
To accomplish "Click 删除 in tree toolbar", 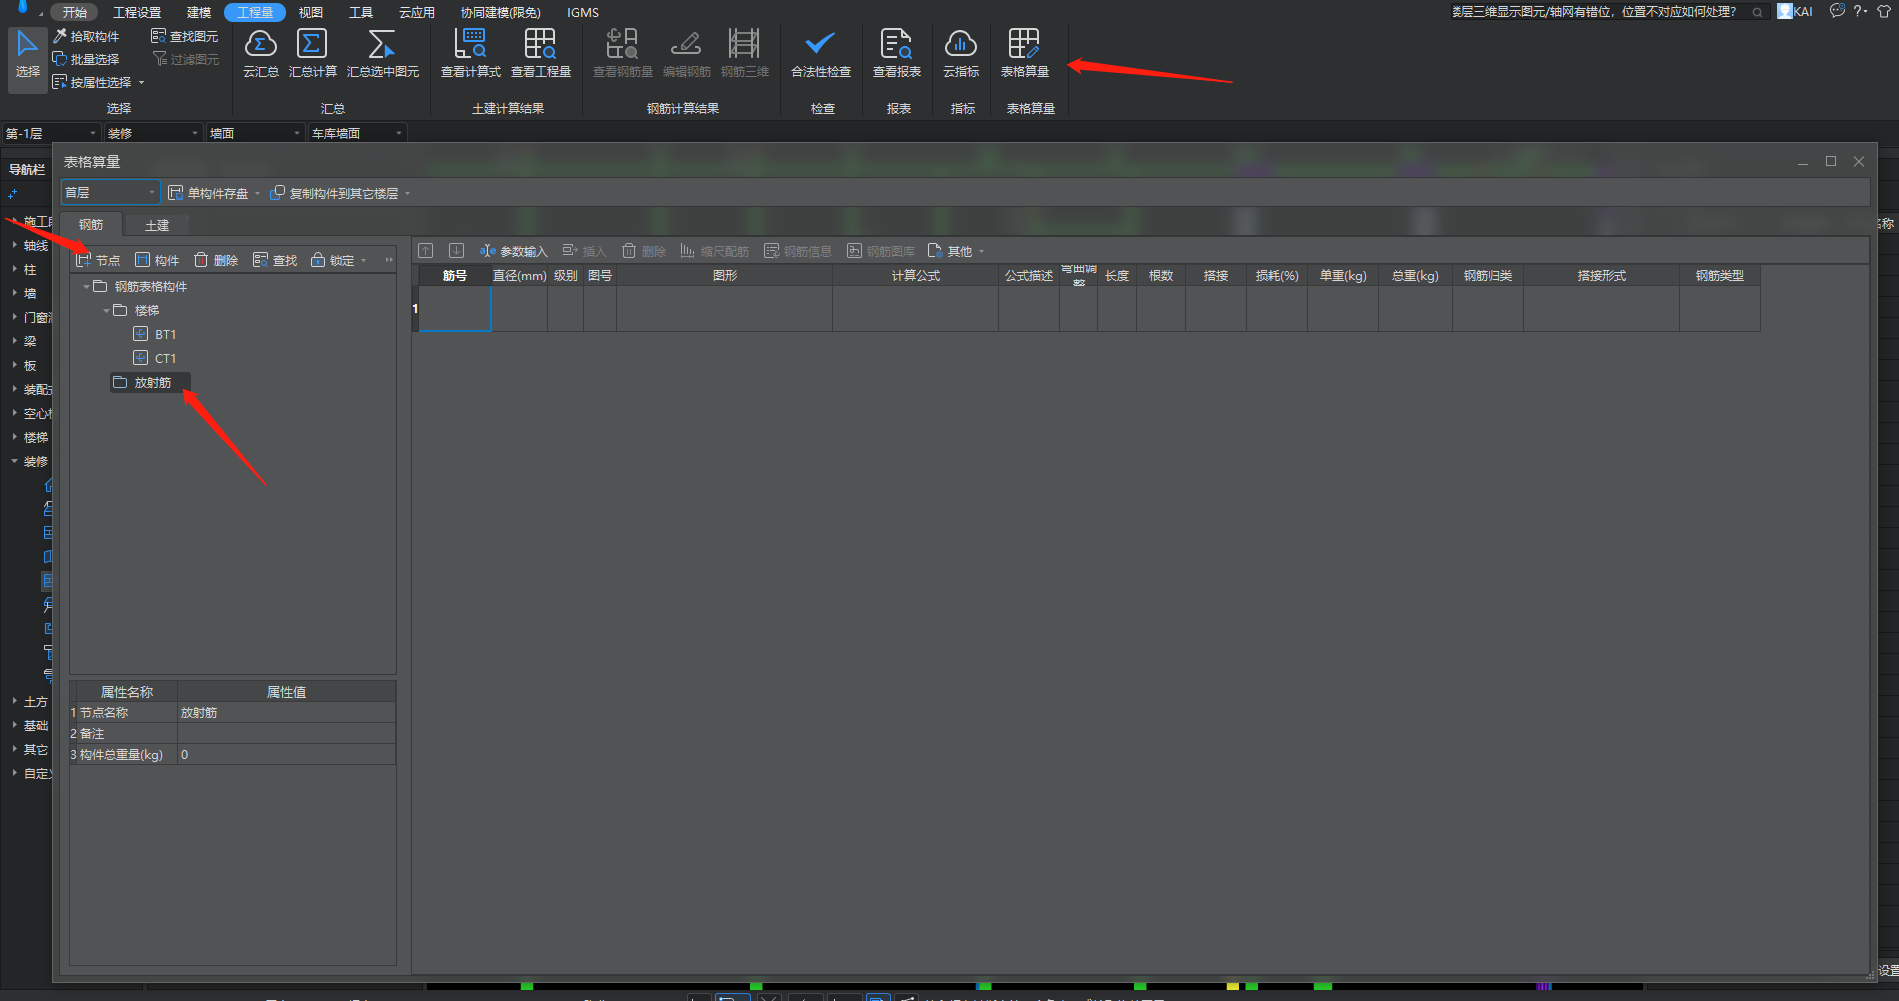I will tap(216, 260).
